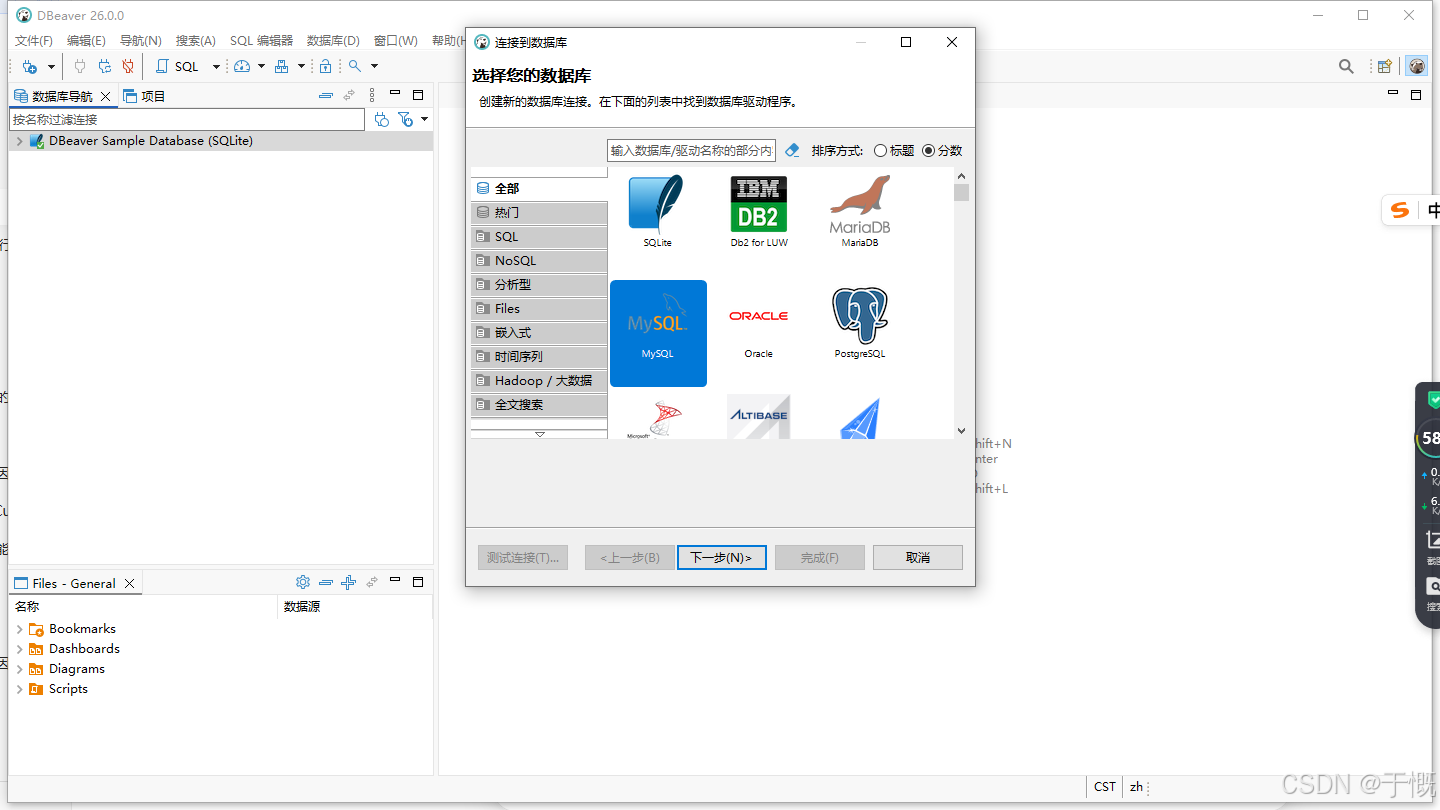The height and width of the screenshot is (810, 1440).
Task: Expand the Scripts folder
Action: click(x=19, y=689)
